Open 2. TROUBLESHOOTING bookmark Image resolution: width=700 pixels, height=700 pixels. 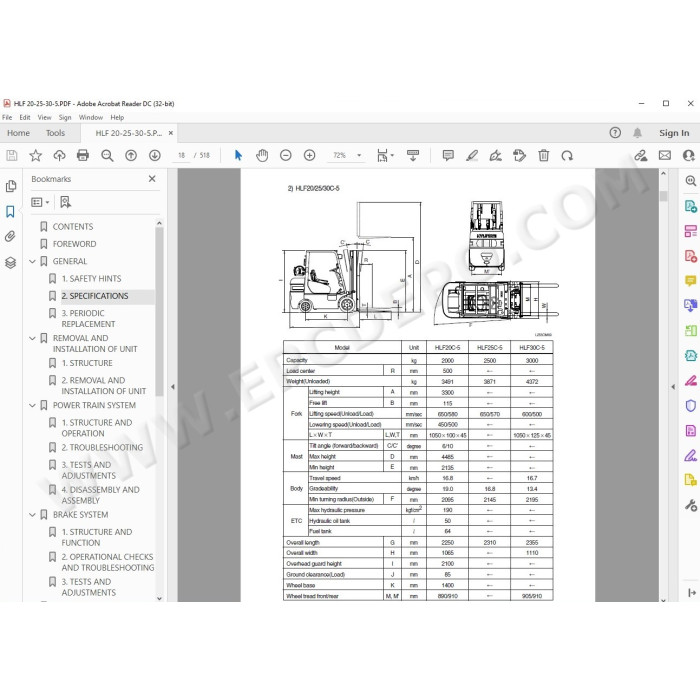pos(102,447)
